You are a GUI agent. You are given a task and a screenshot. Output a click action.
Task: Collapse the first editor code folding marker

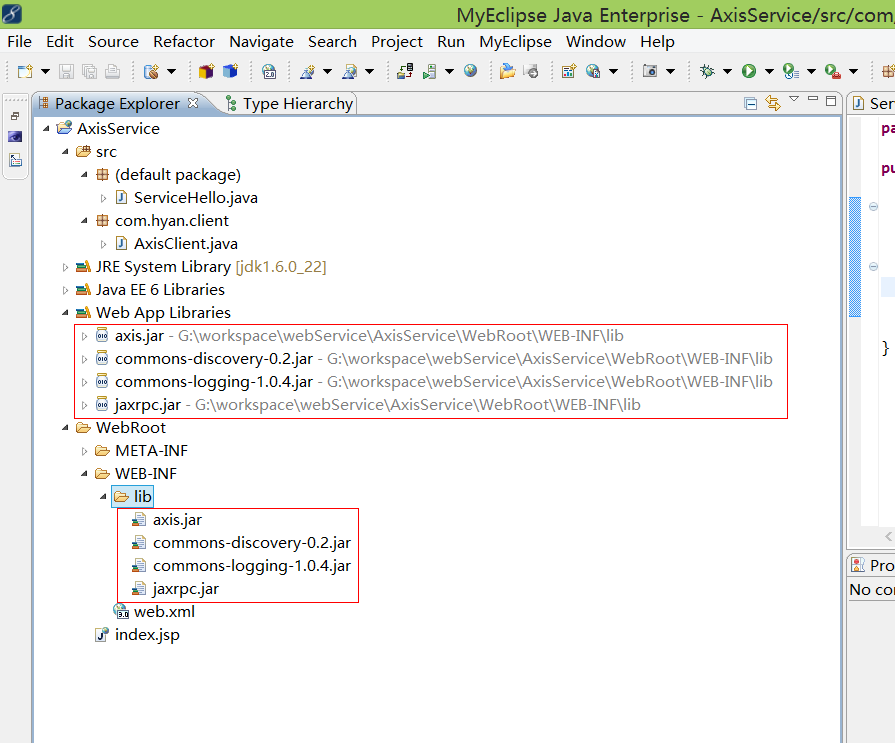873,207
